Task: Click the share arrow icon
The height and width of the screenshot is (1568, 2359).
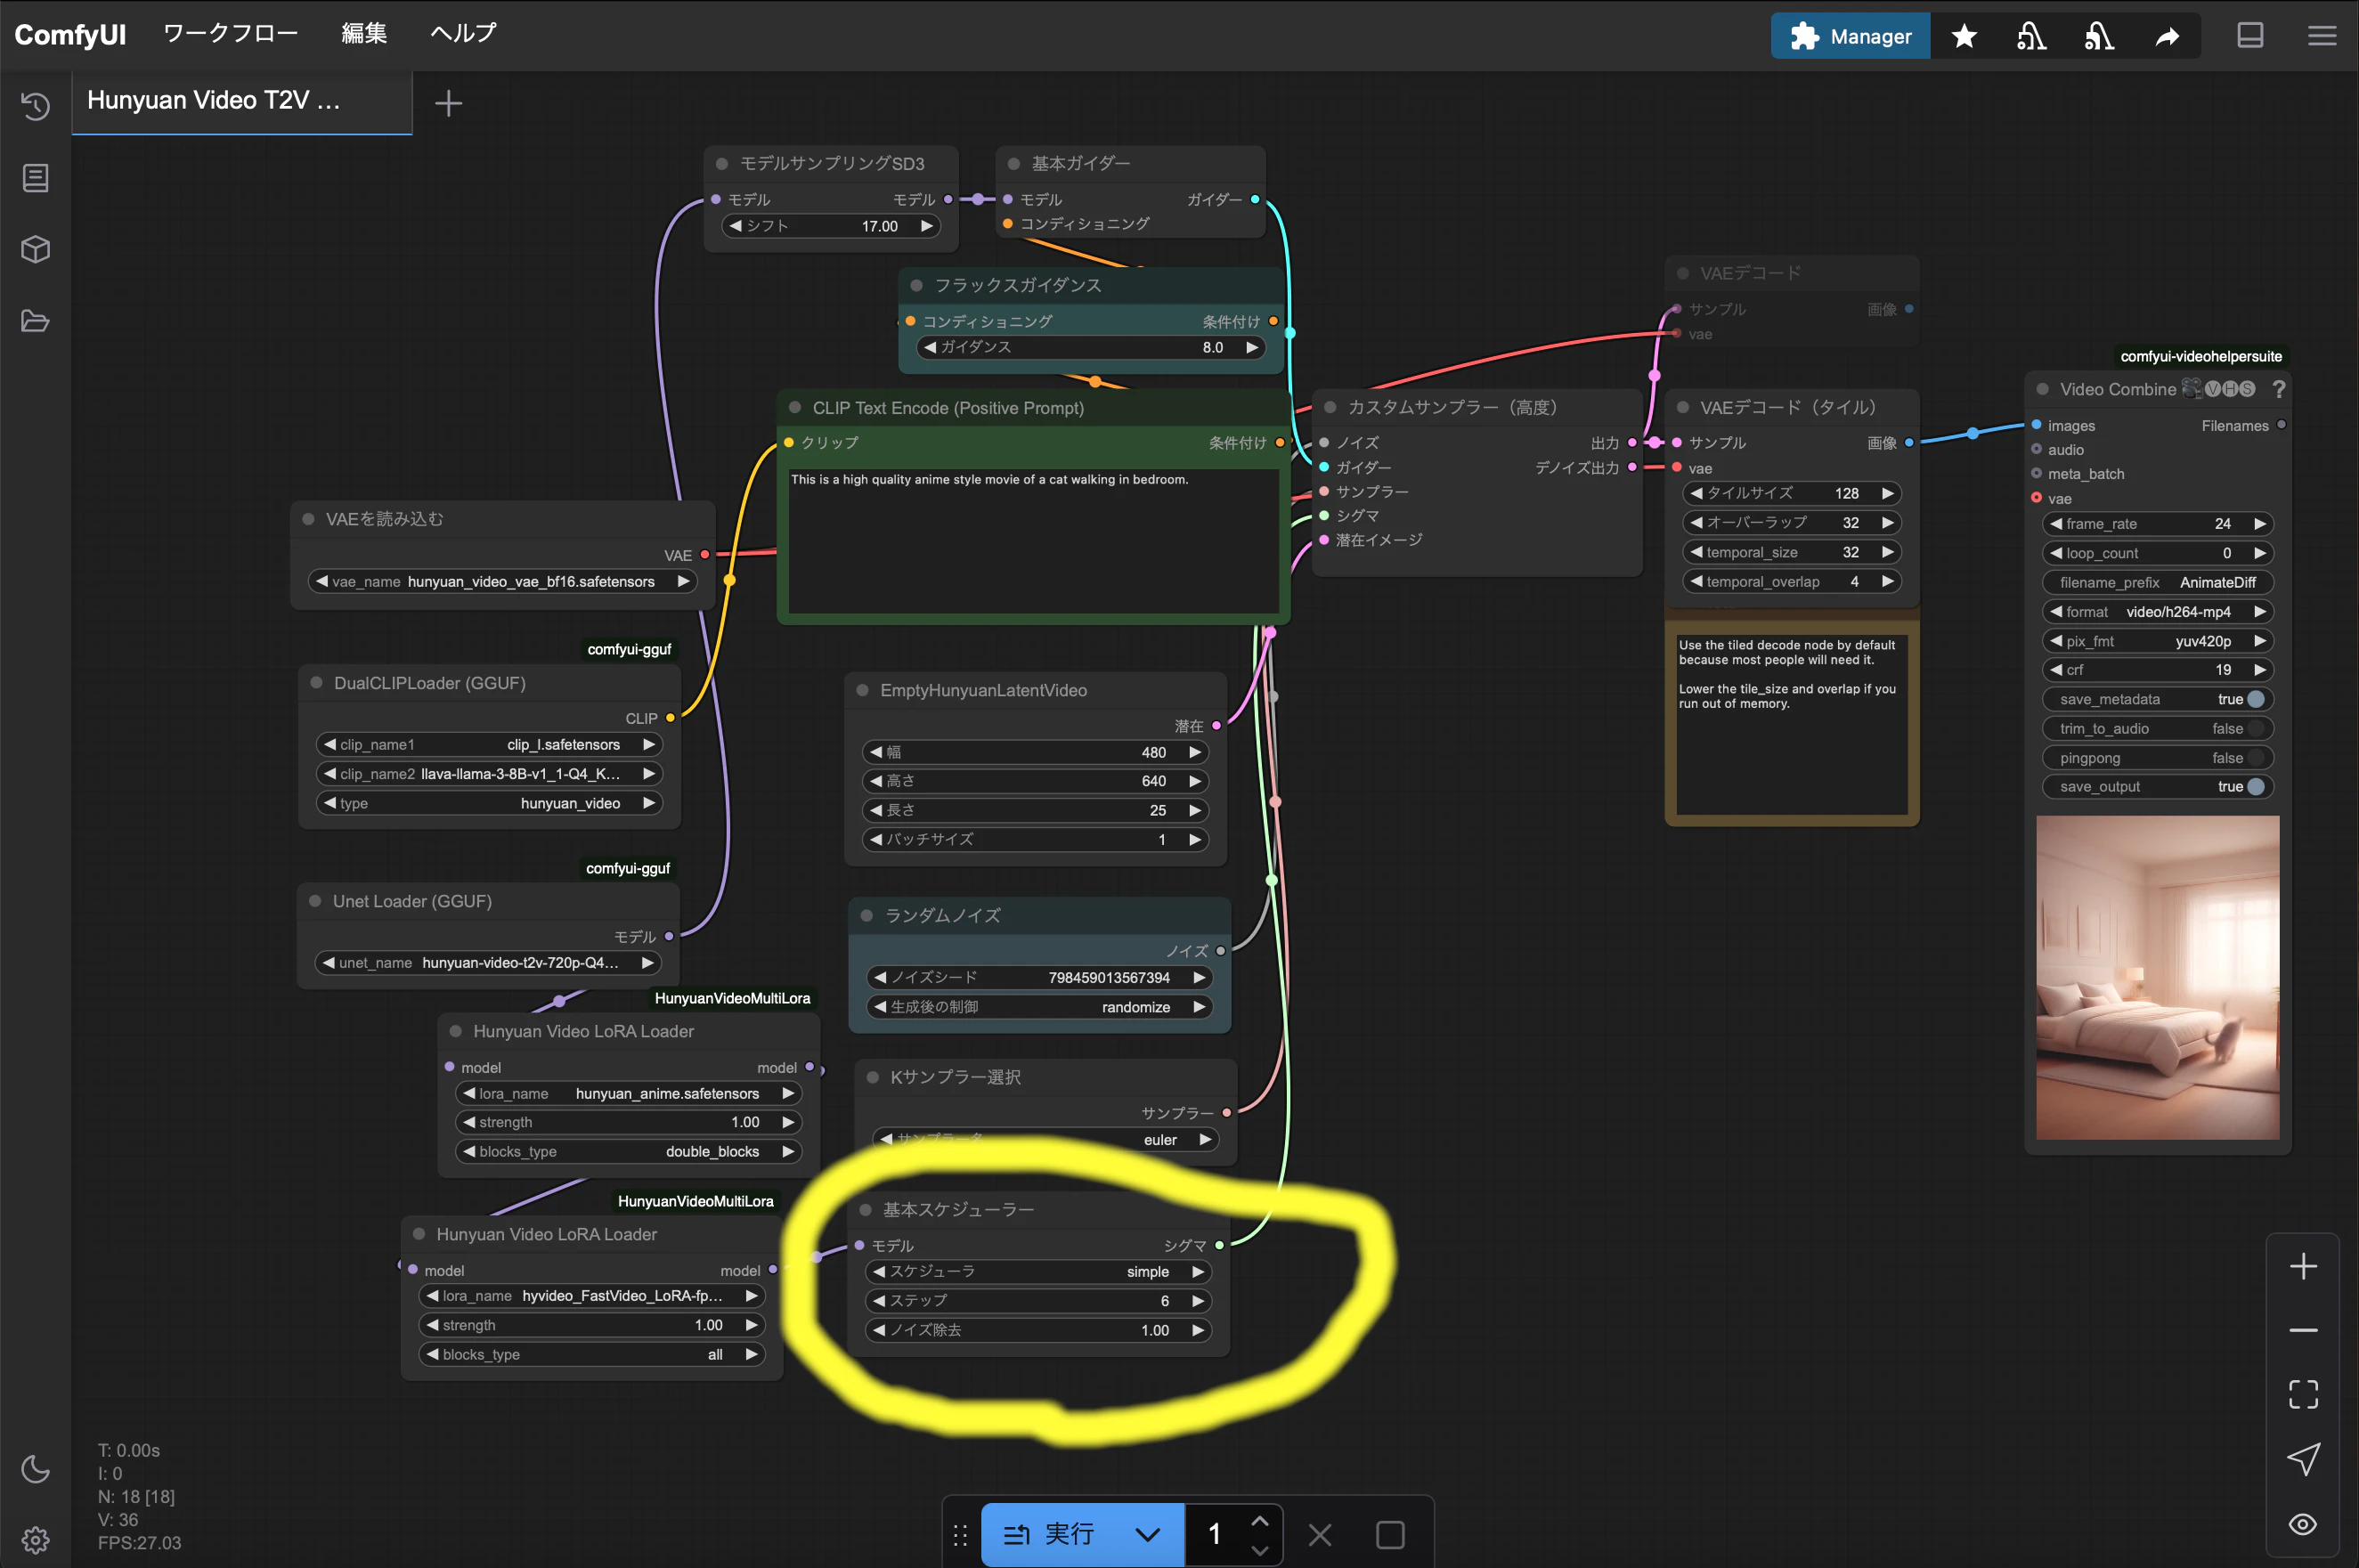Action: pos(2166,37)
